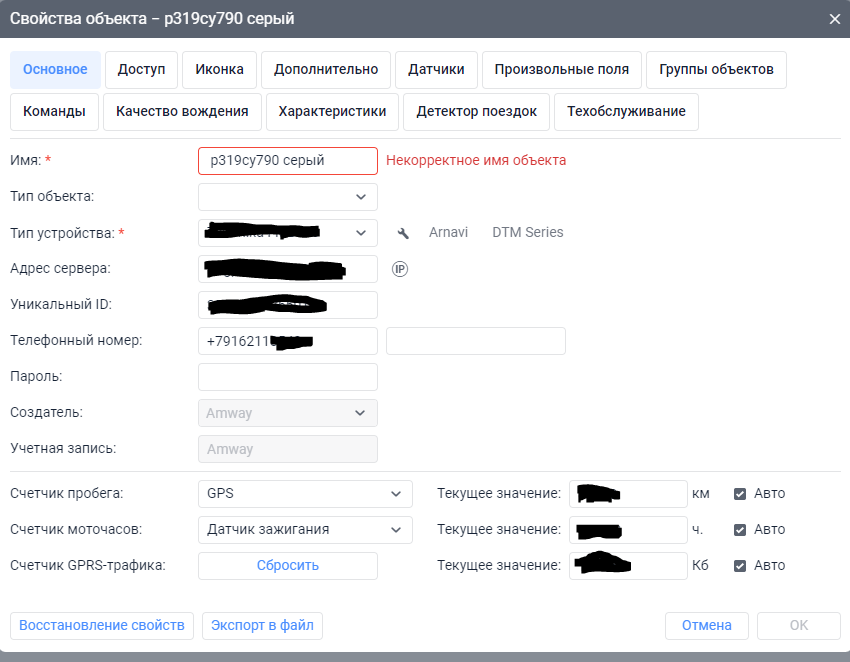Image resolution: width=850 pixels, height=662 pixels.
Task: Select the Качество вождения tab
Action: coord(182,112)
